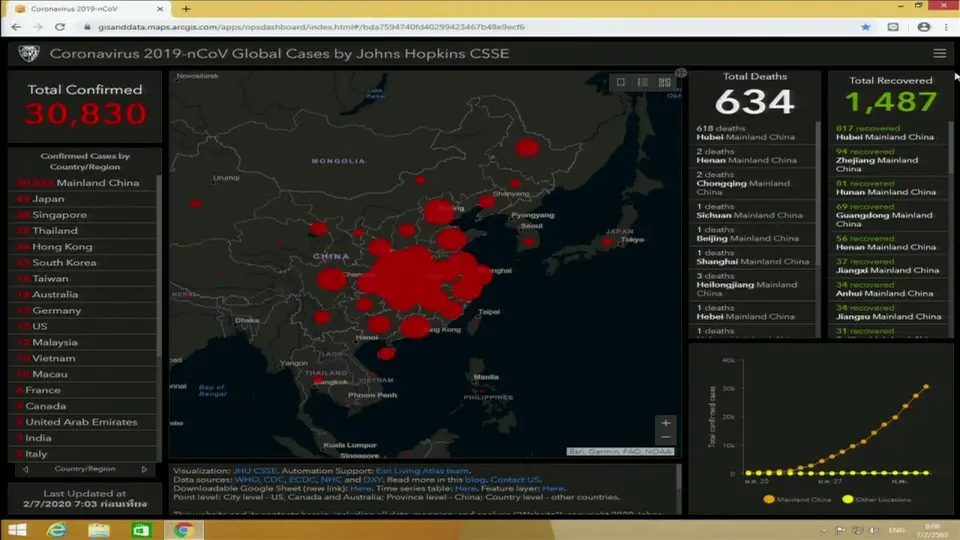This screenshot has height=540, width=960.
Task: Reload the dashboard page
Action: (60, 27)
